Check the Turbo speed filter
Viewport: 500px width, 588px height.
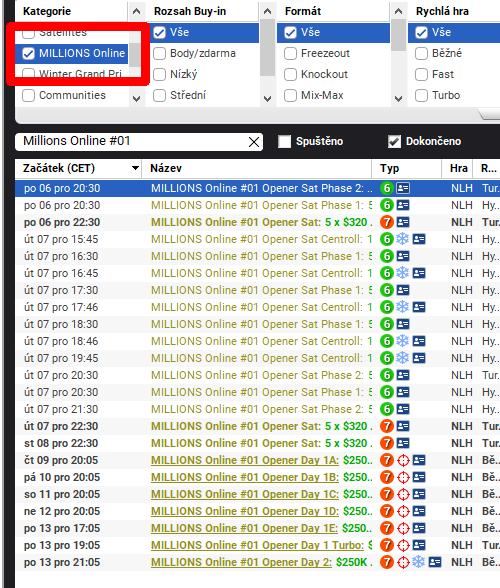click(421, 96)
